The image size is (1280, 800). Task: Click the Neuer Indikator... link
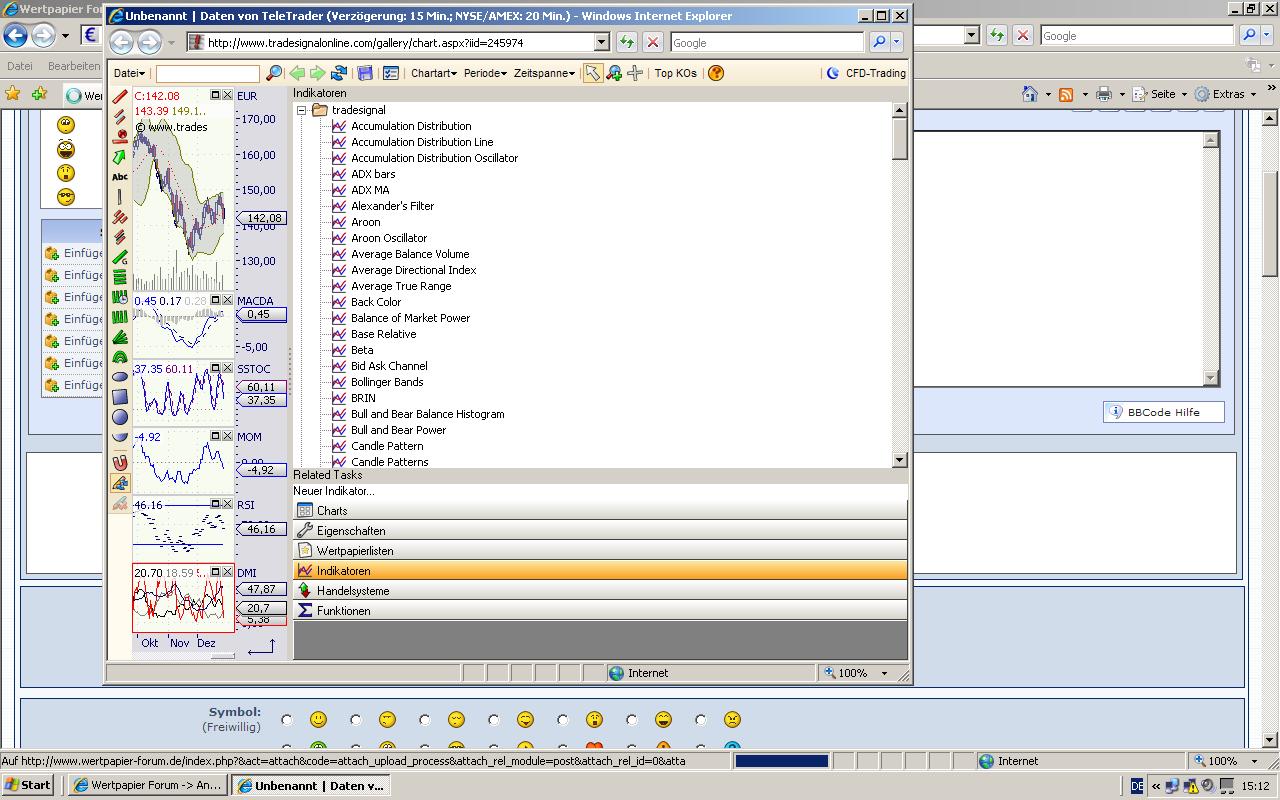[x=334, y=491]
